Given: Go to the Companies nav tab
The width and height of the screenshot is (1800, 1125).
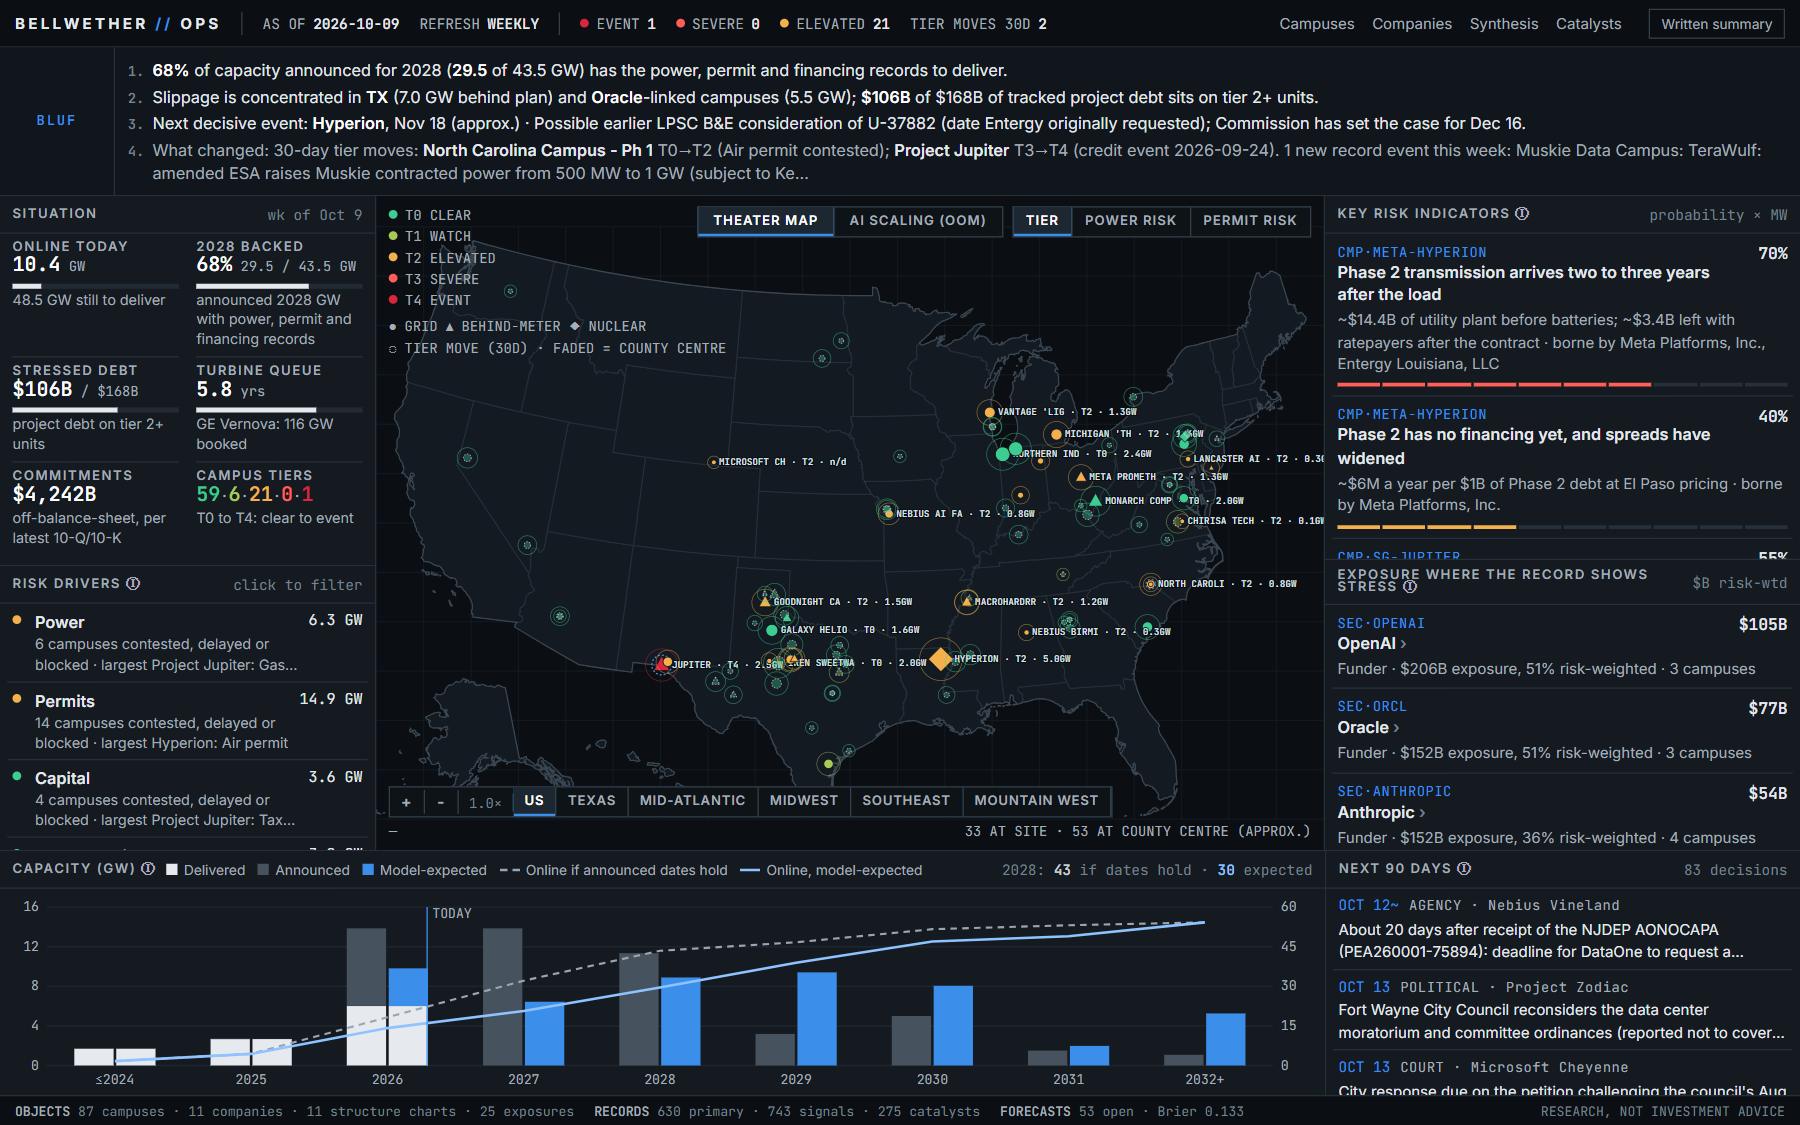Looking at the screenshot, I should click(x=1411, y=24).
